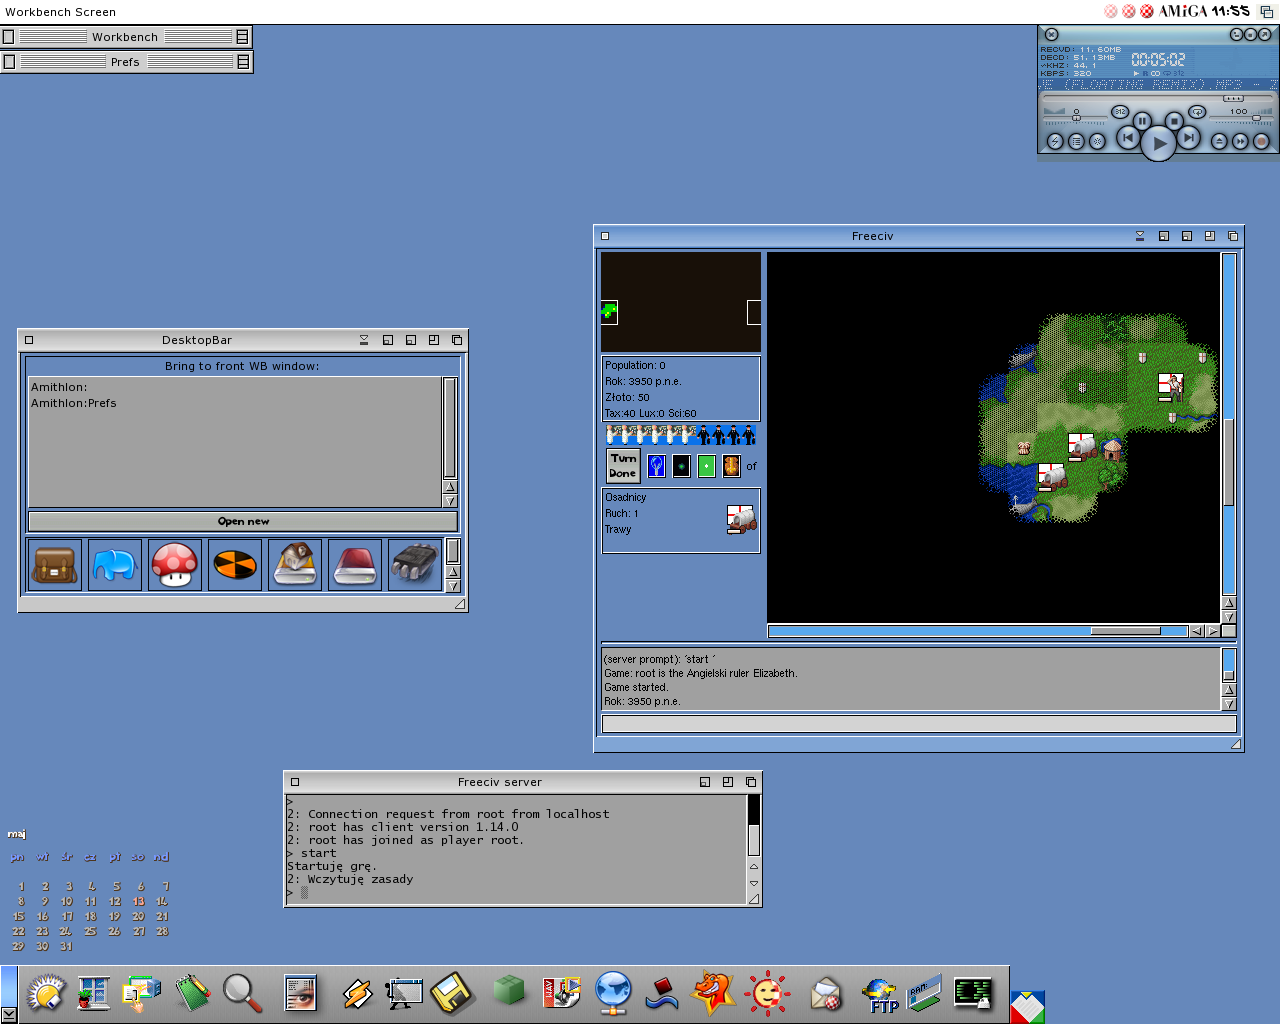Launch the yellow floppy disk dock icon
Viewport: 1280px width, 1024px height.
point(451,993)
